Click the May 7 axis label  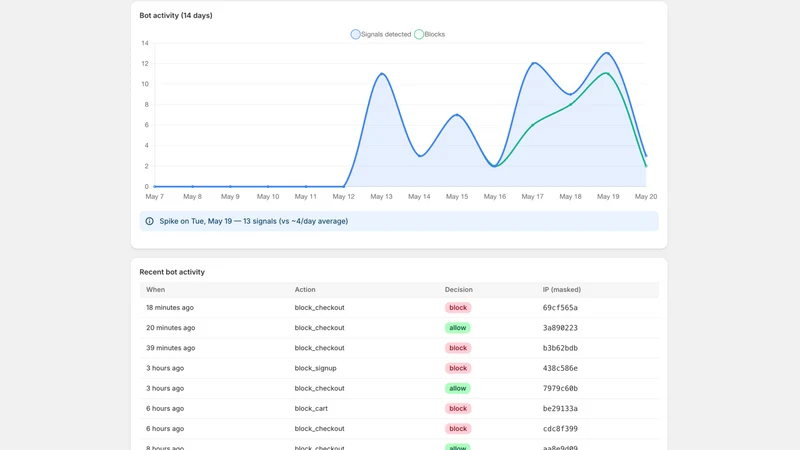pos(155,196)
